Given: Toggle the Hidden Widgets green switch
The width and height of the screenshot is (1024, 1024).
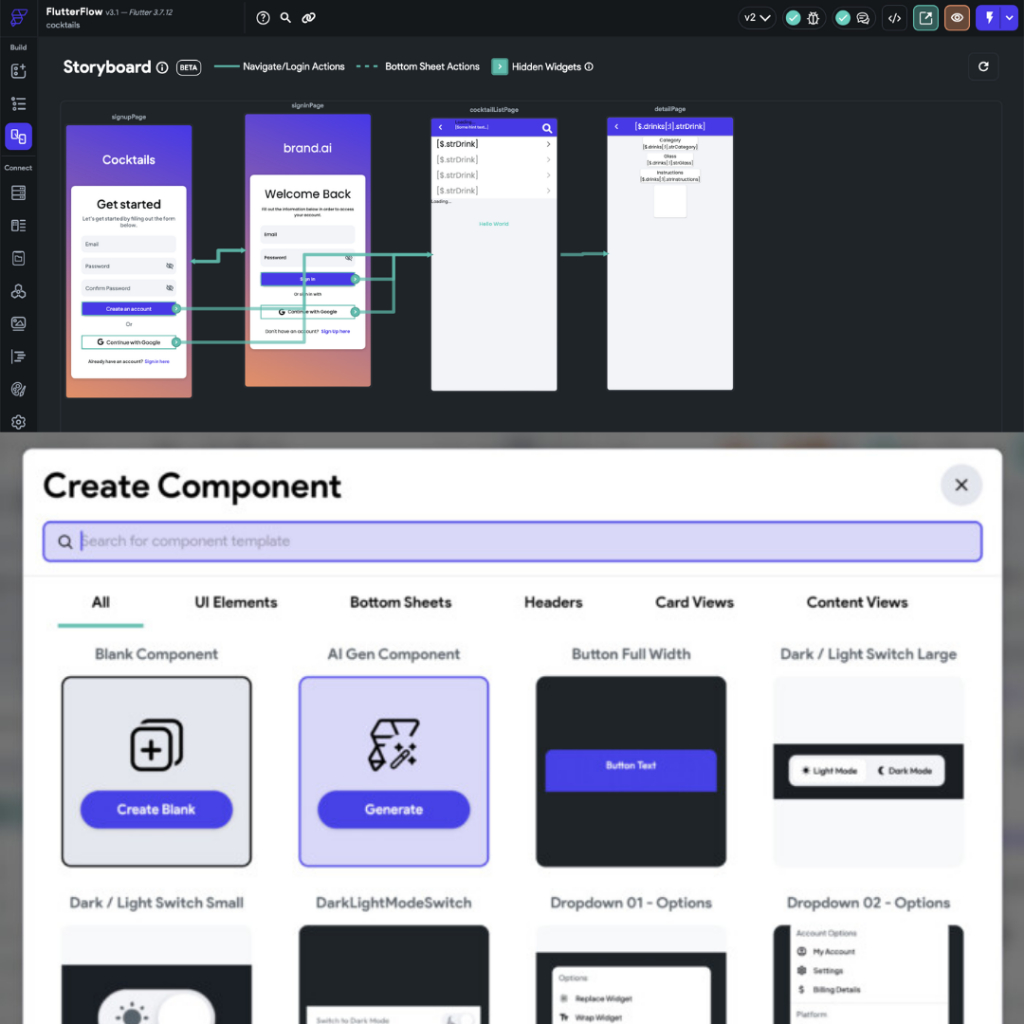Looking at the screenshot, I should 500,67.
